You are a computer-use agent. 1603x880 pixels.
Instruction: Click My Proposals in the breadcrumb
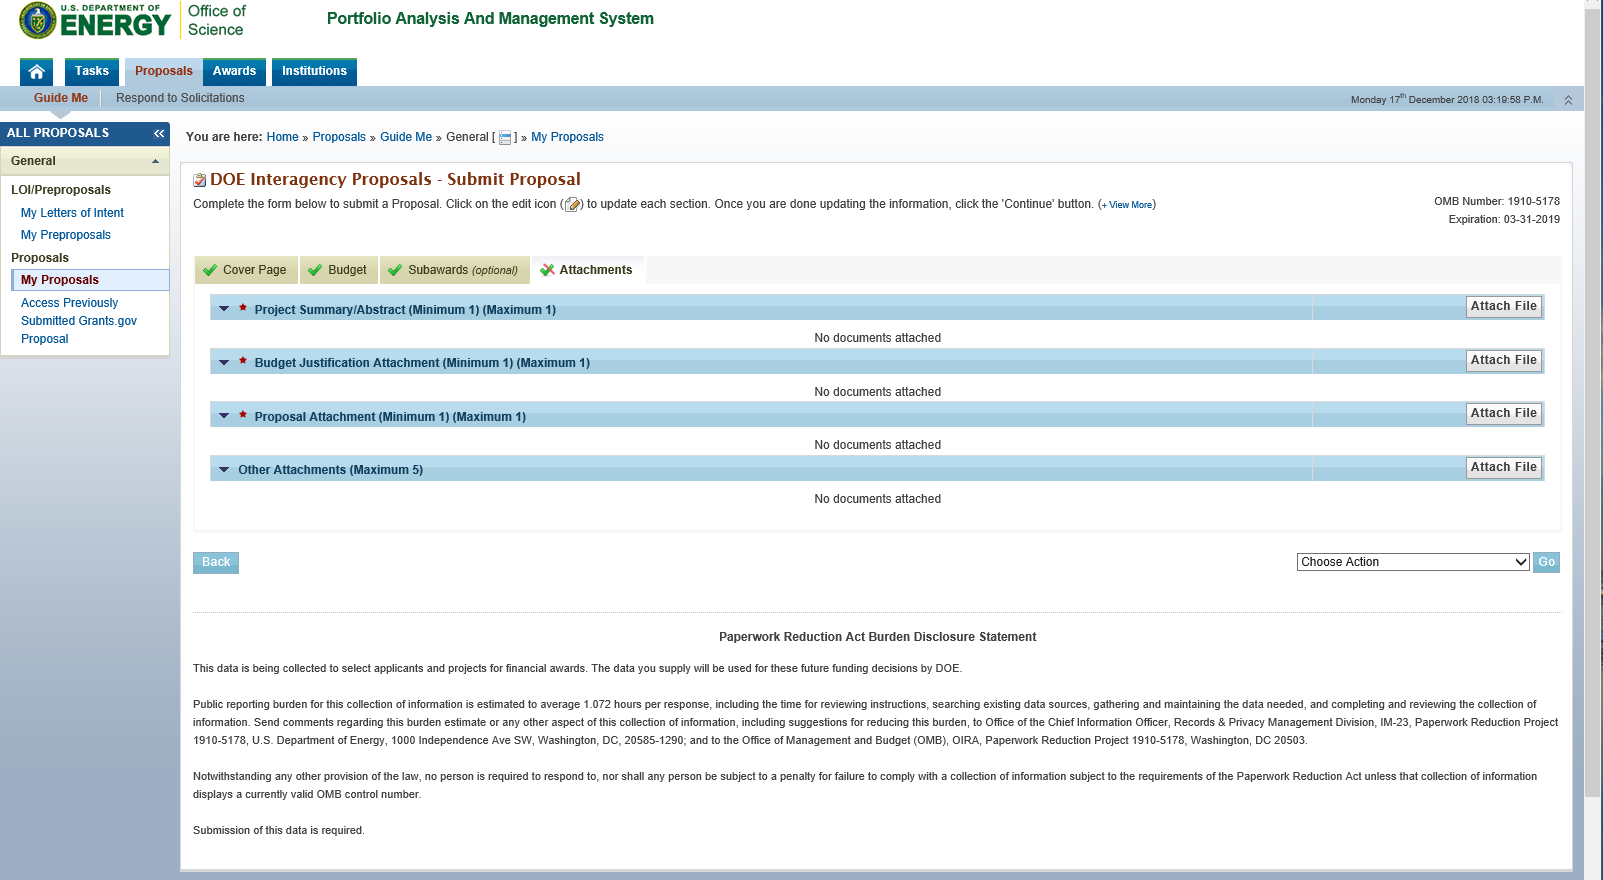567,137
